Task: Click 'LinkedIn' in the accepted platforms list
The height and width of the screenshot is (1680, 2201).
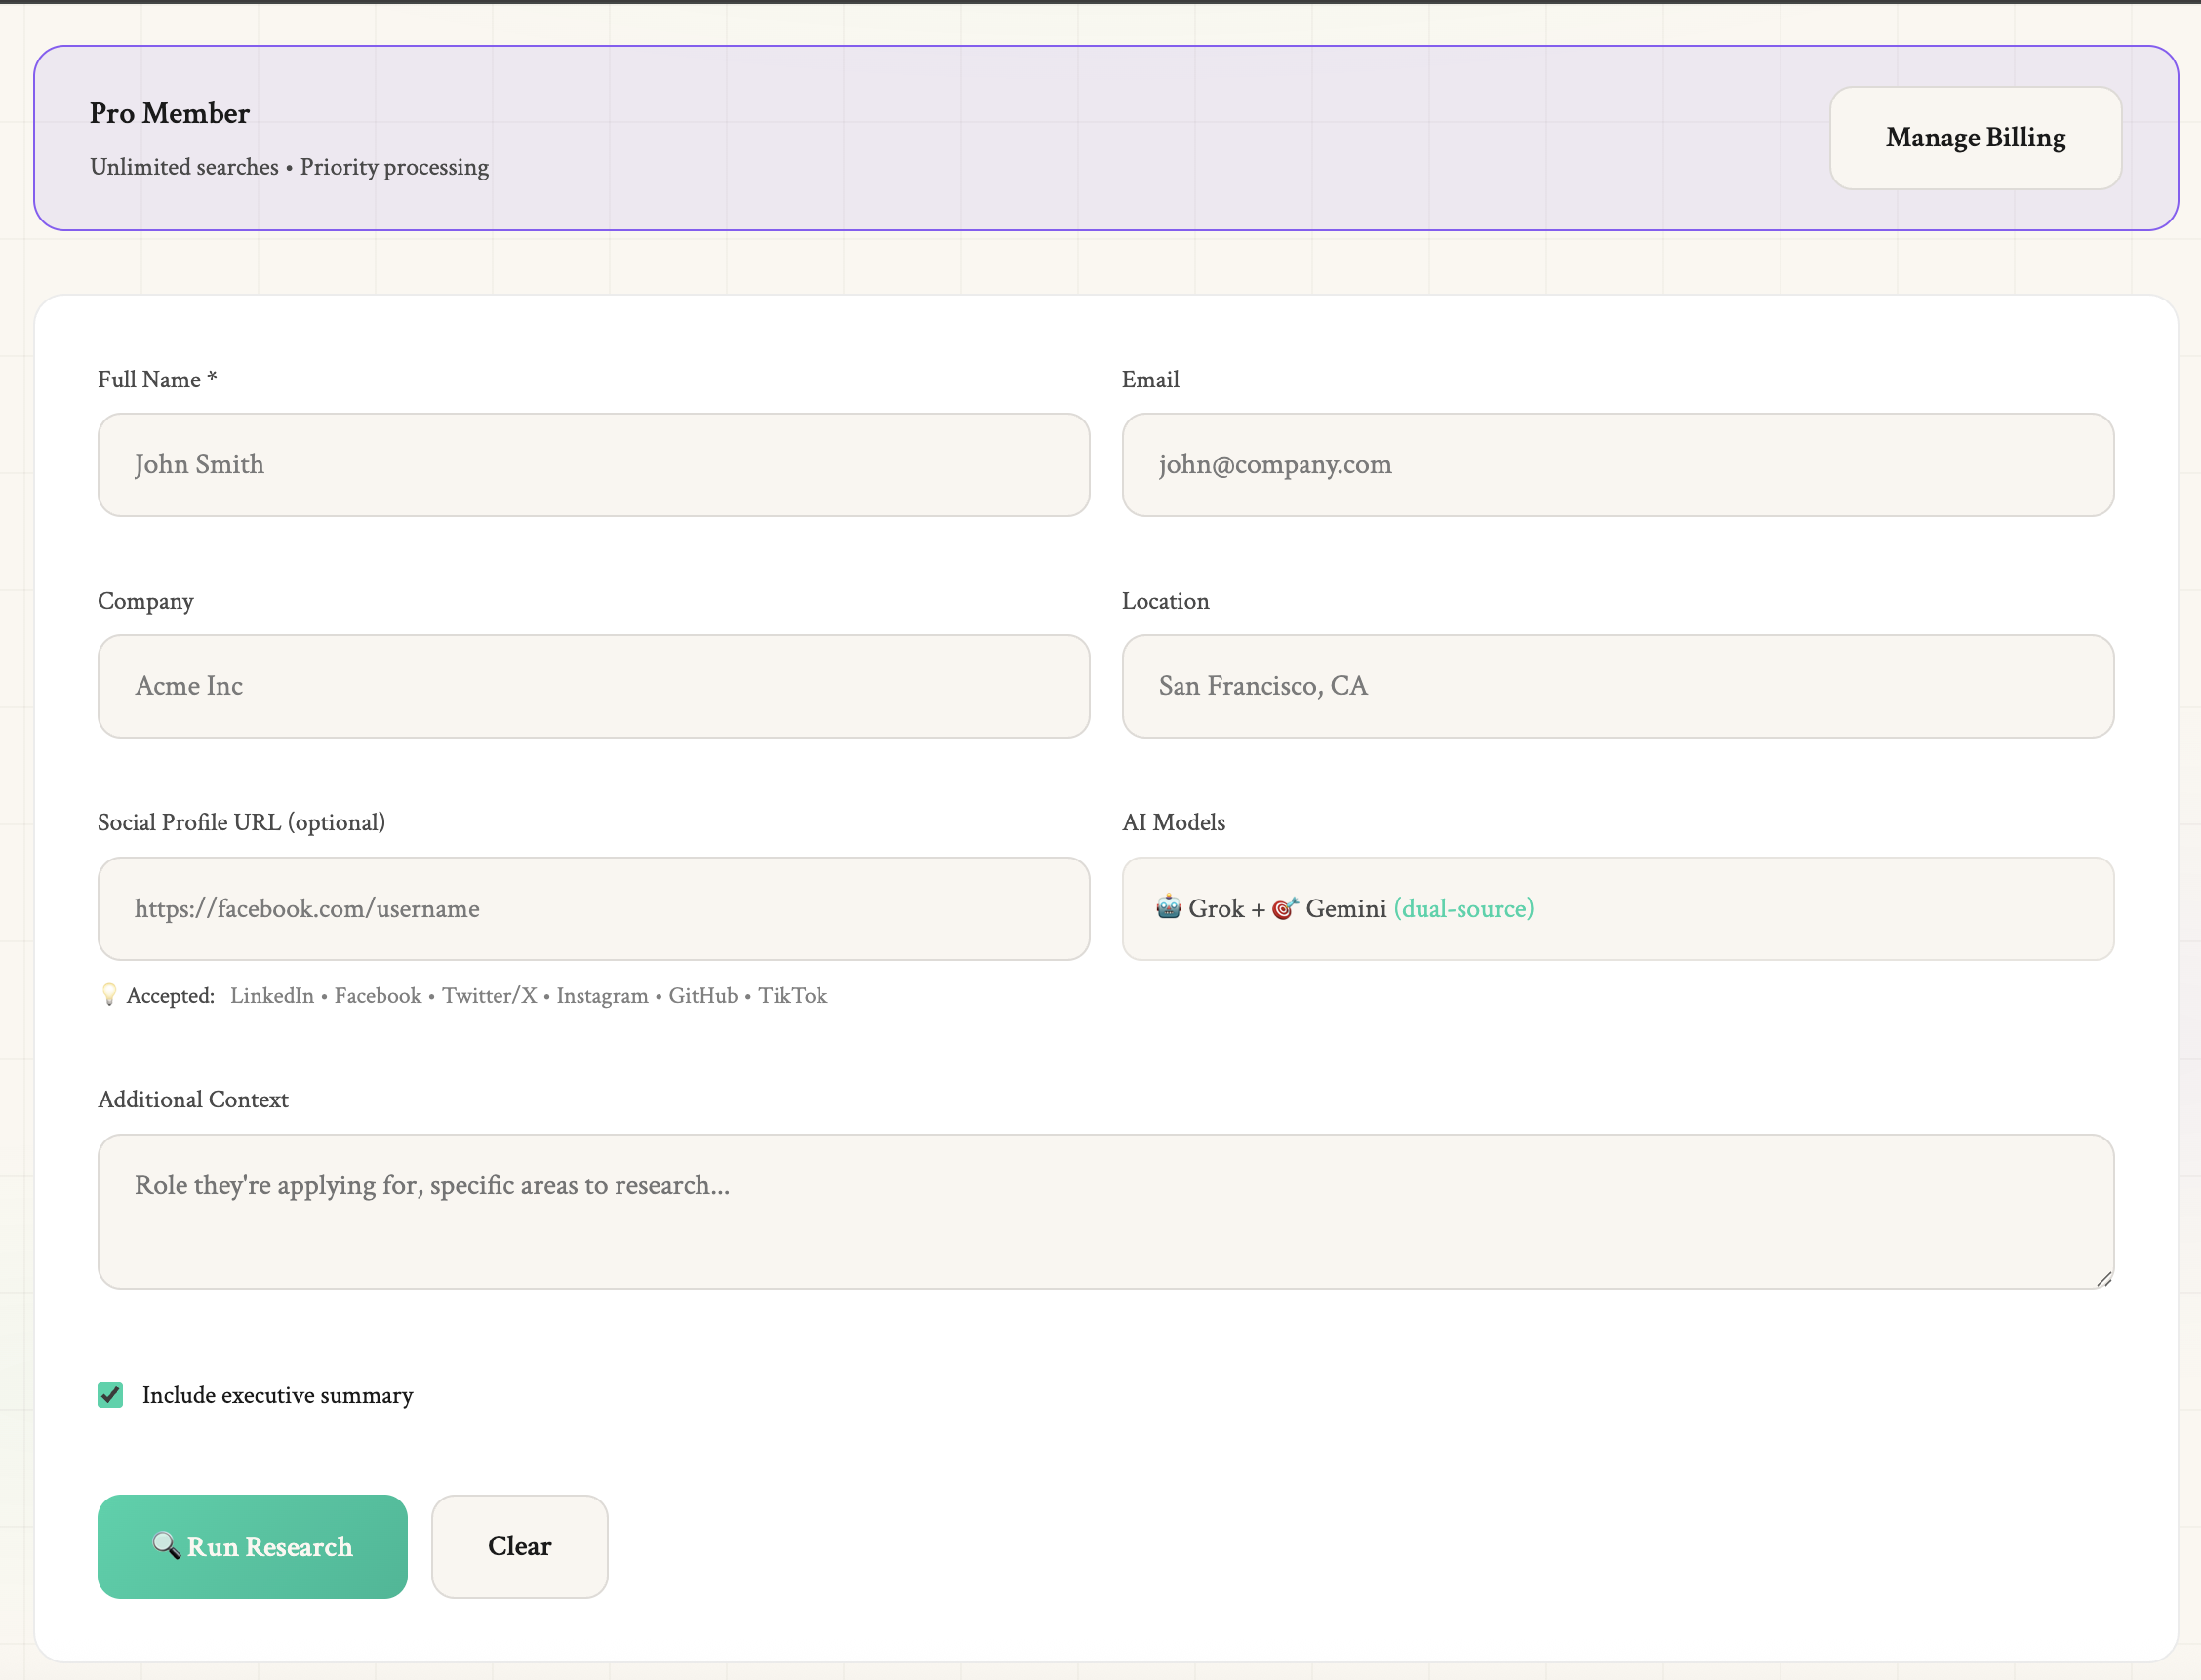Action: [272, 995]
